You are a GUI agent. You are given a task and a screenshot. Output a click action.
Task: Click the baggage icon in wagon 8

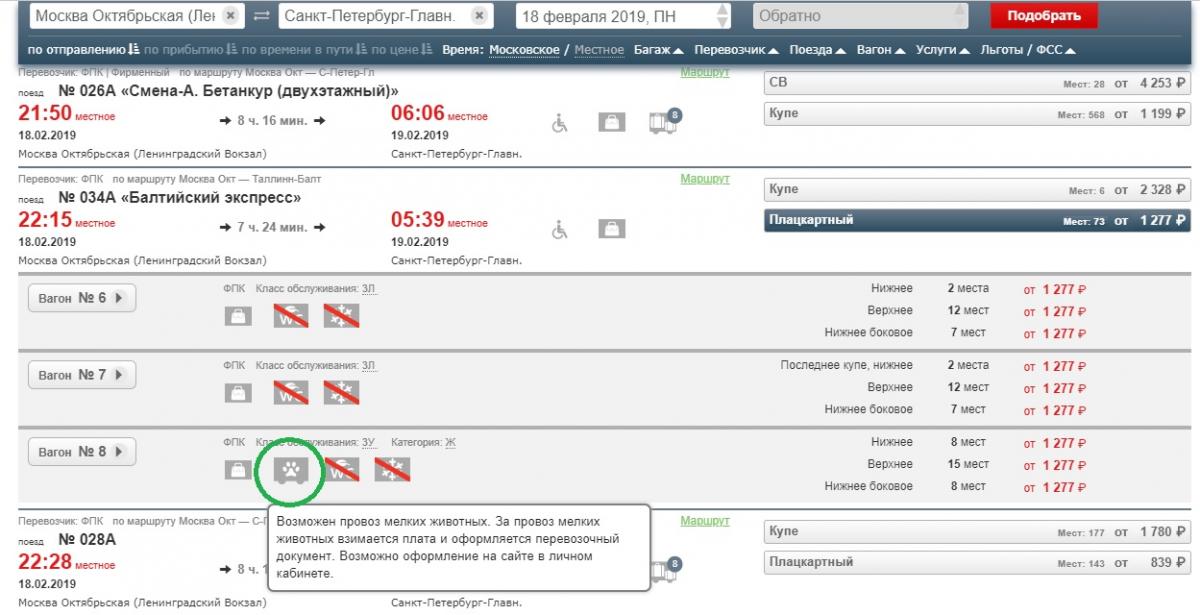pos(238,470)
